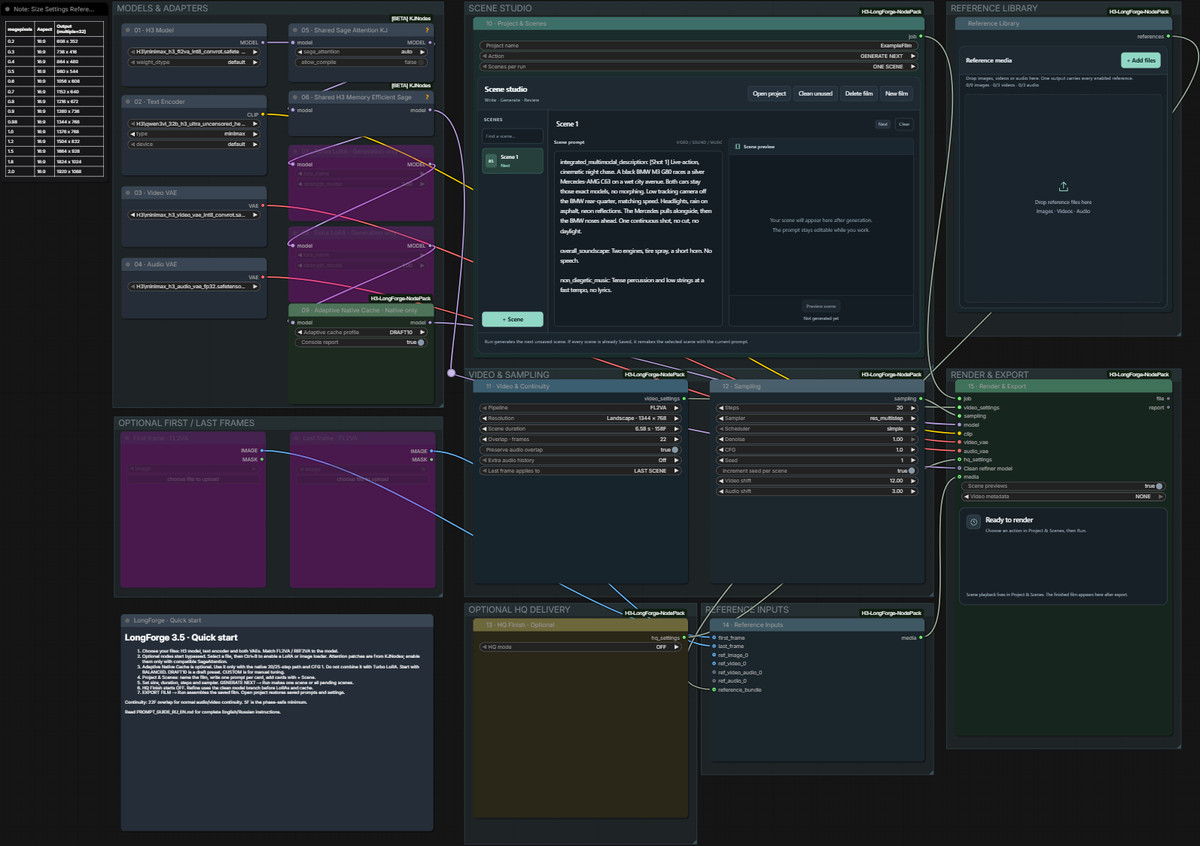Open help icon on Shared Sage Attention KJ
Screen dimensions: 1200x846
[x=427, y=31]
